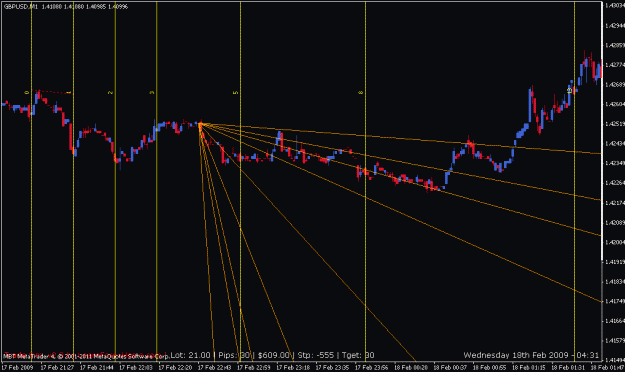
Task: Click the 1.42004 price axis label
Action: click(x=615, y=242)
